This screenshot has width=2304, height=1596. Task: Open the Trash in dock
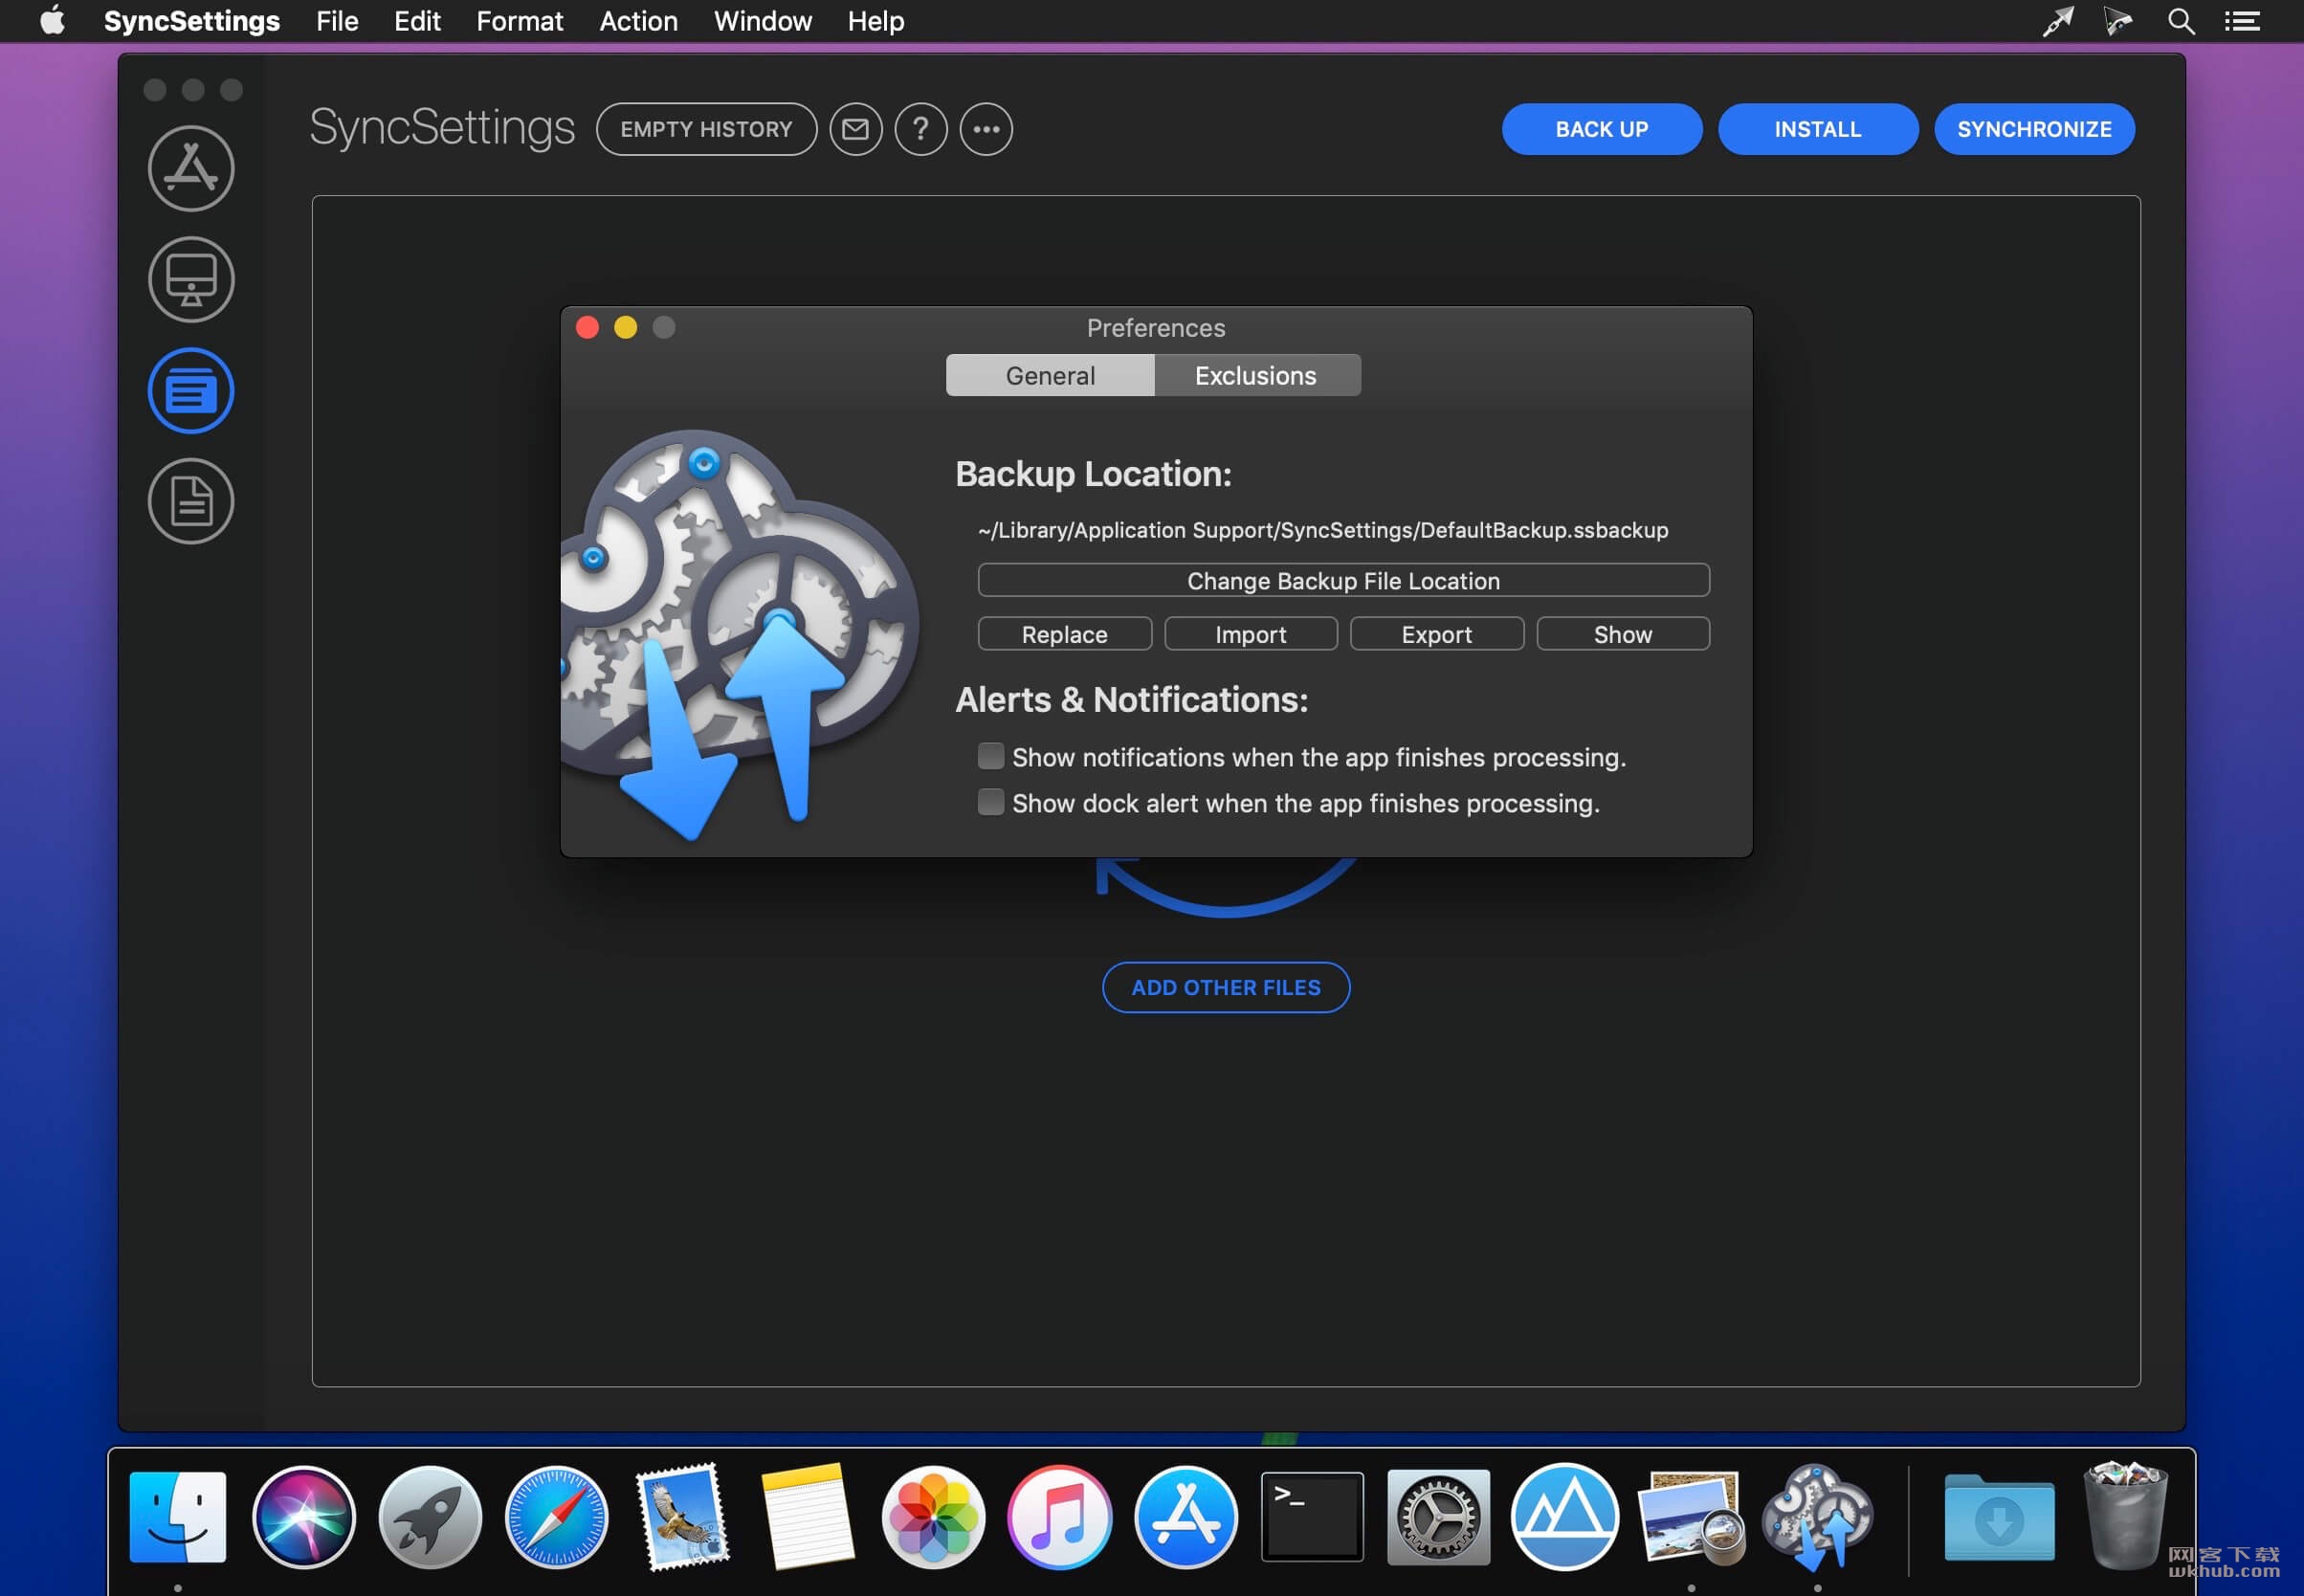[2125, 1516]
